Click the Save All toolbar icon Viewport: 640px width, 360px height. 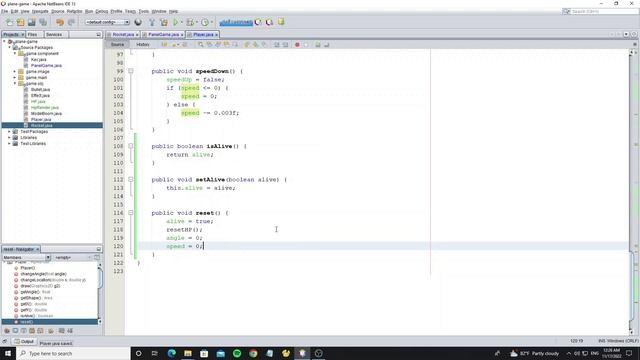pos(43,22)
